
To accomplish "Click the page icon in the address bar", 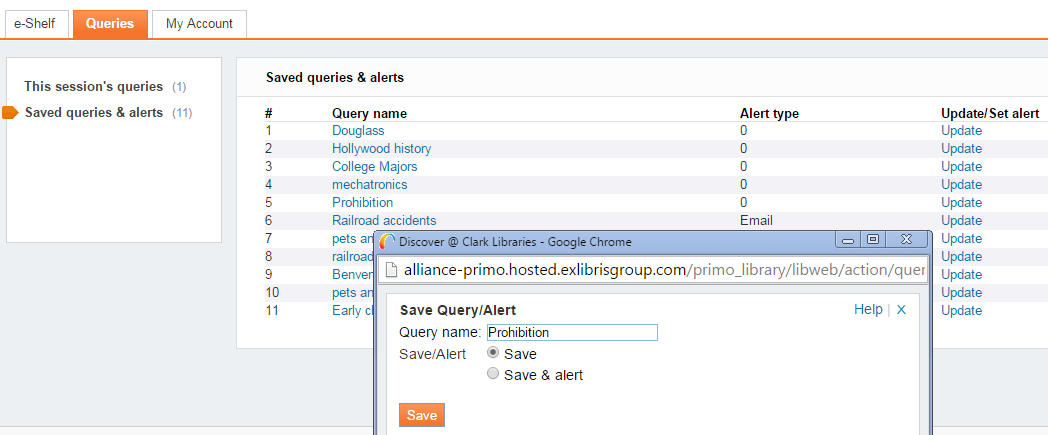I will (391, 270).
